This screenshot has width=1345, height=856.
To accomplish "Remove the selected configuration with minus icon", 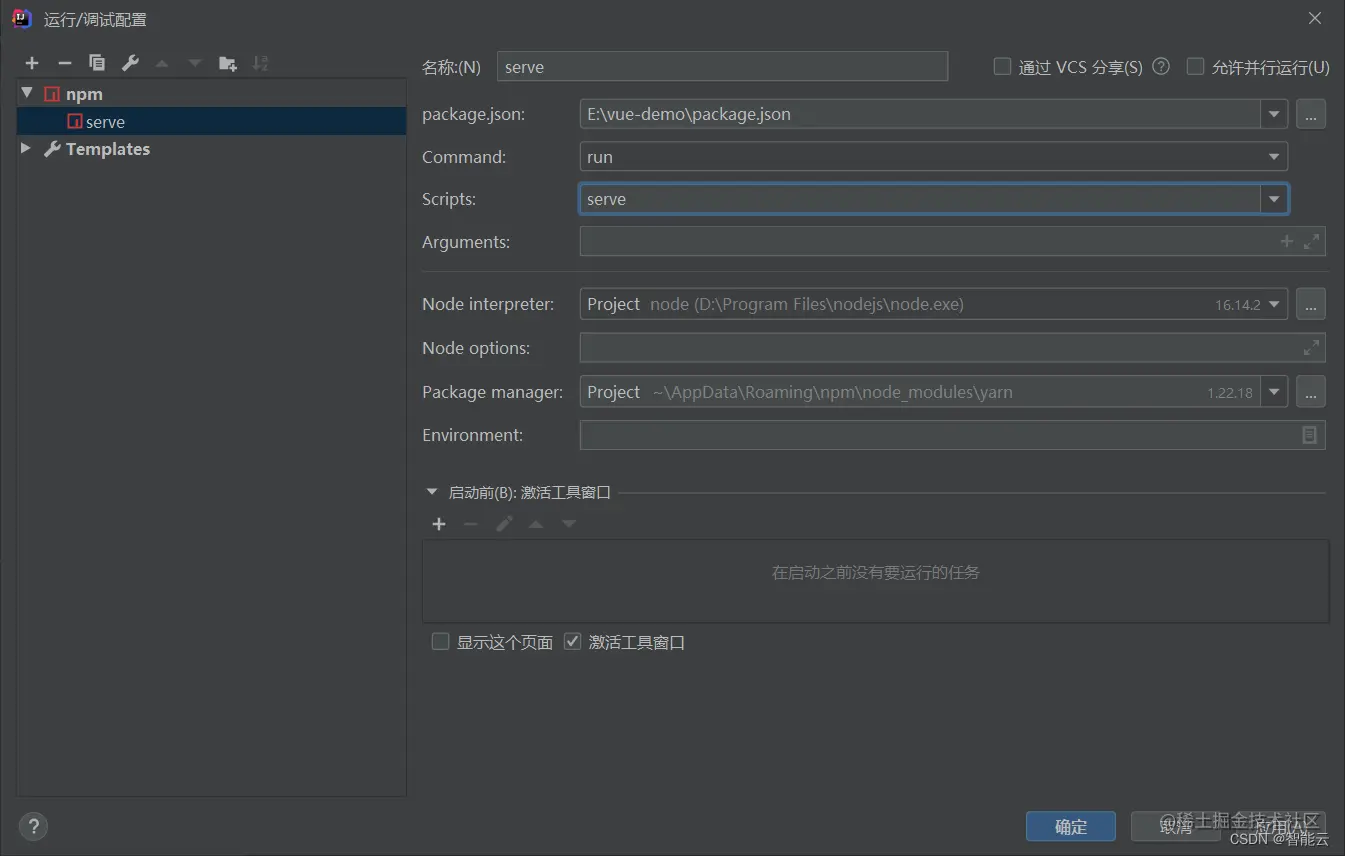I will (x=64, y=63).
